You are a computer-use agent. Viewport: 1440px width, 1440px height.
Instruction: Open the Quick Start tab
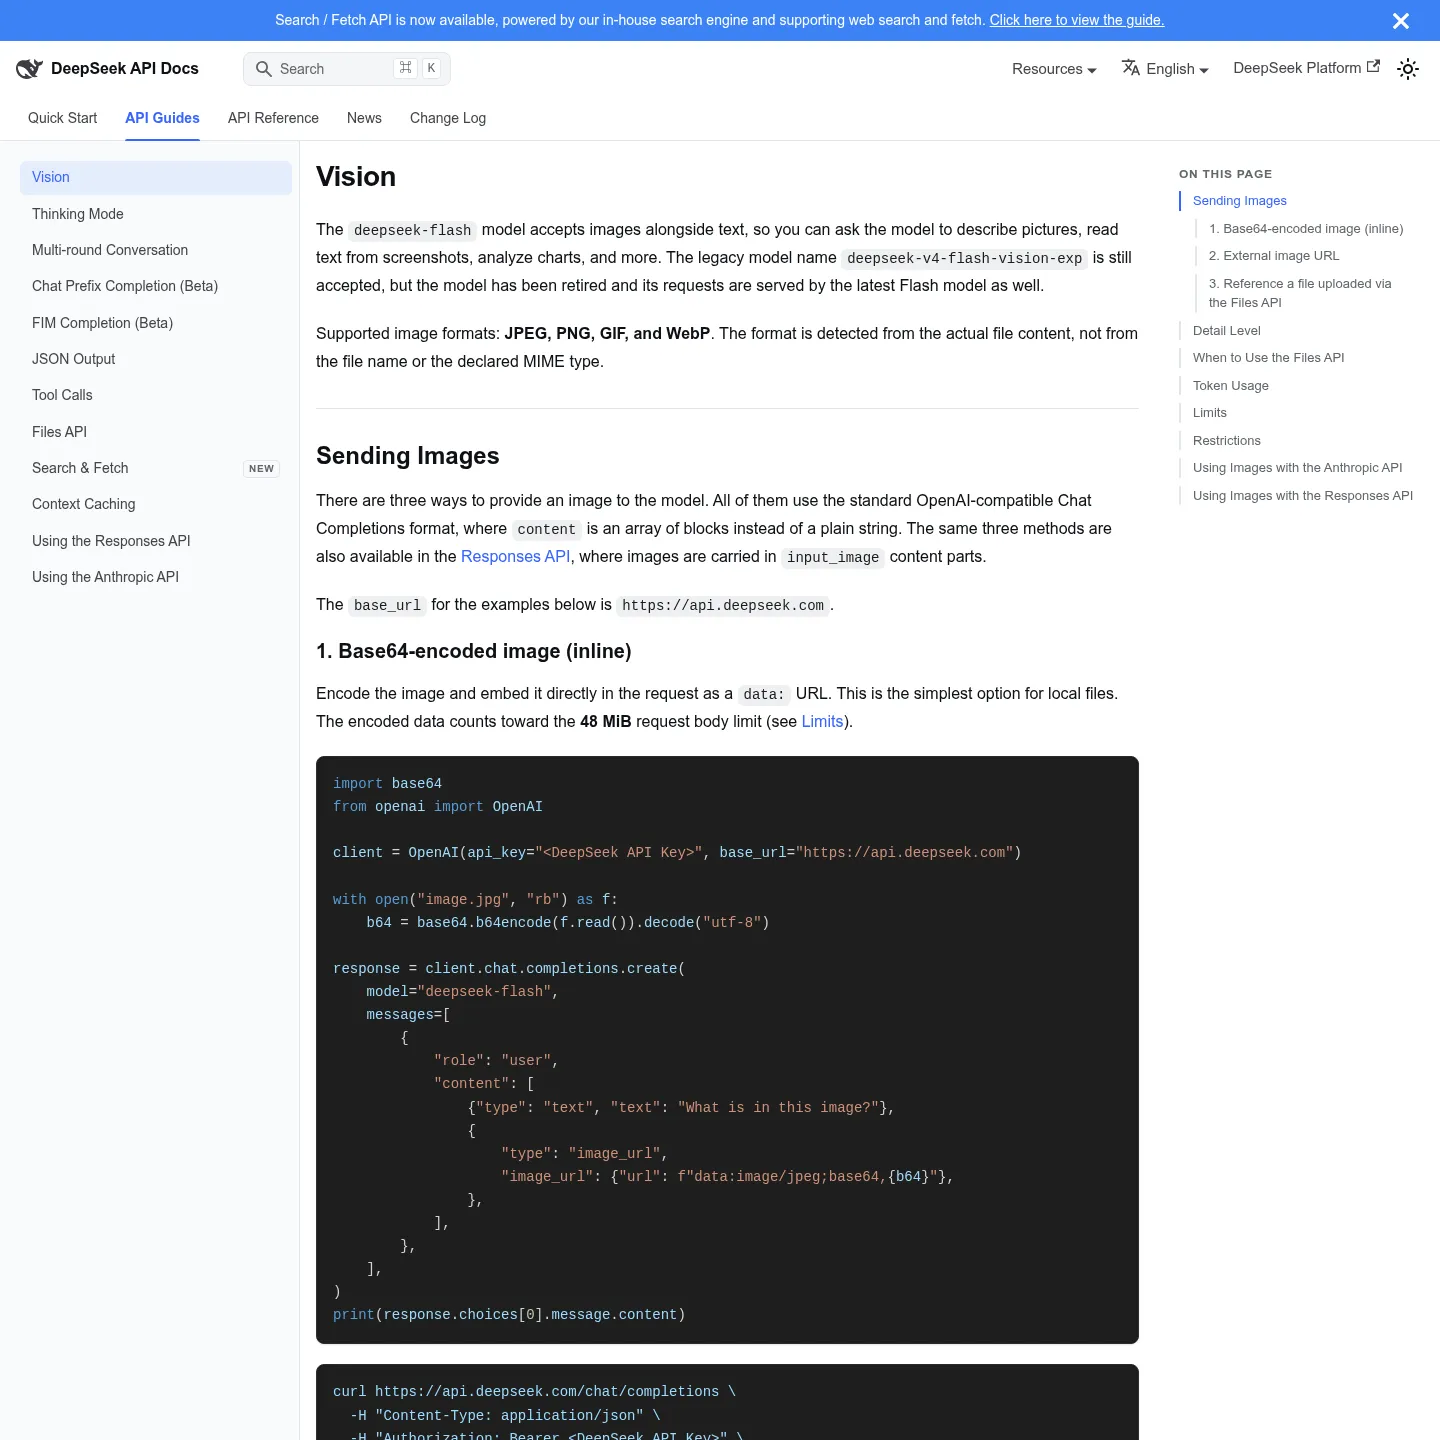tap(63, 118)
